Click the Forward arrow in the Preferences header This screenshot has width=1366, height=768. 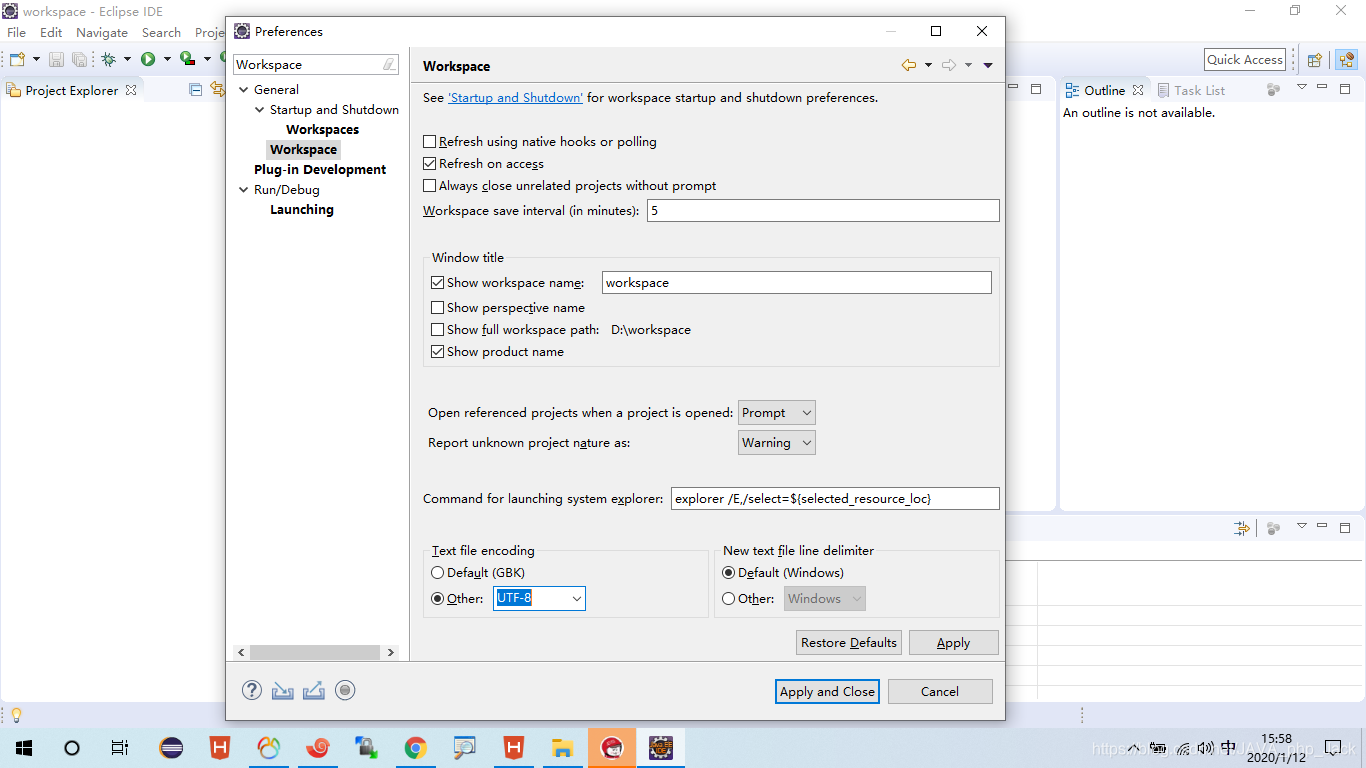949,65
